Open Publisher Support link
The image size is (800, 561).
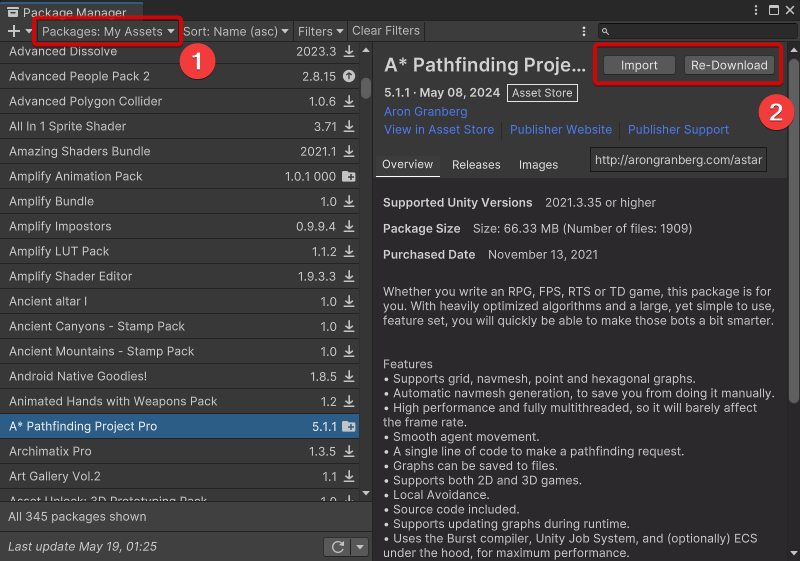(x=678, y=130)
